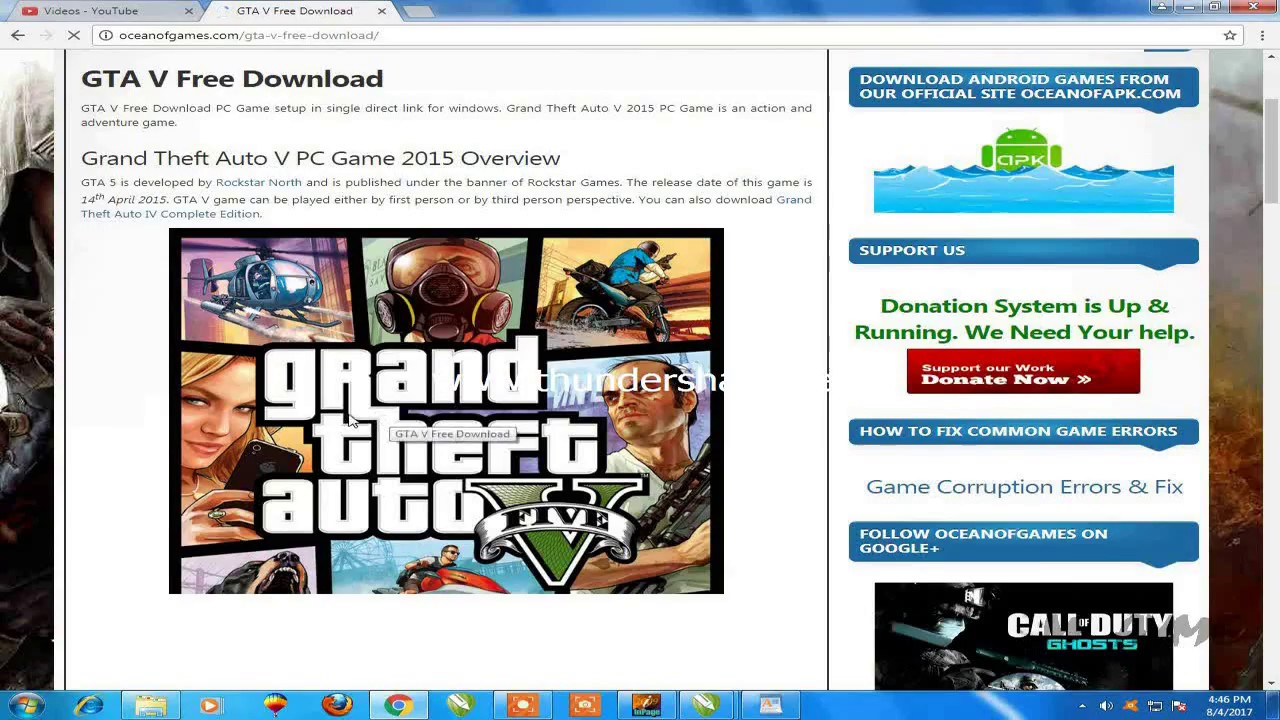The width and height of the screenshot is (1280, 720).
Task: Bookmark this page with the star icon
Action: 1230,35
